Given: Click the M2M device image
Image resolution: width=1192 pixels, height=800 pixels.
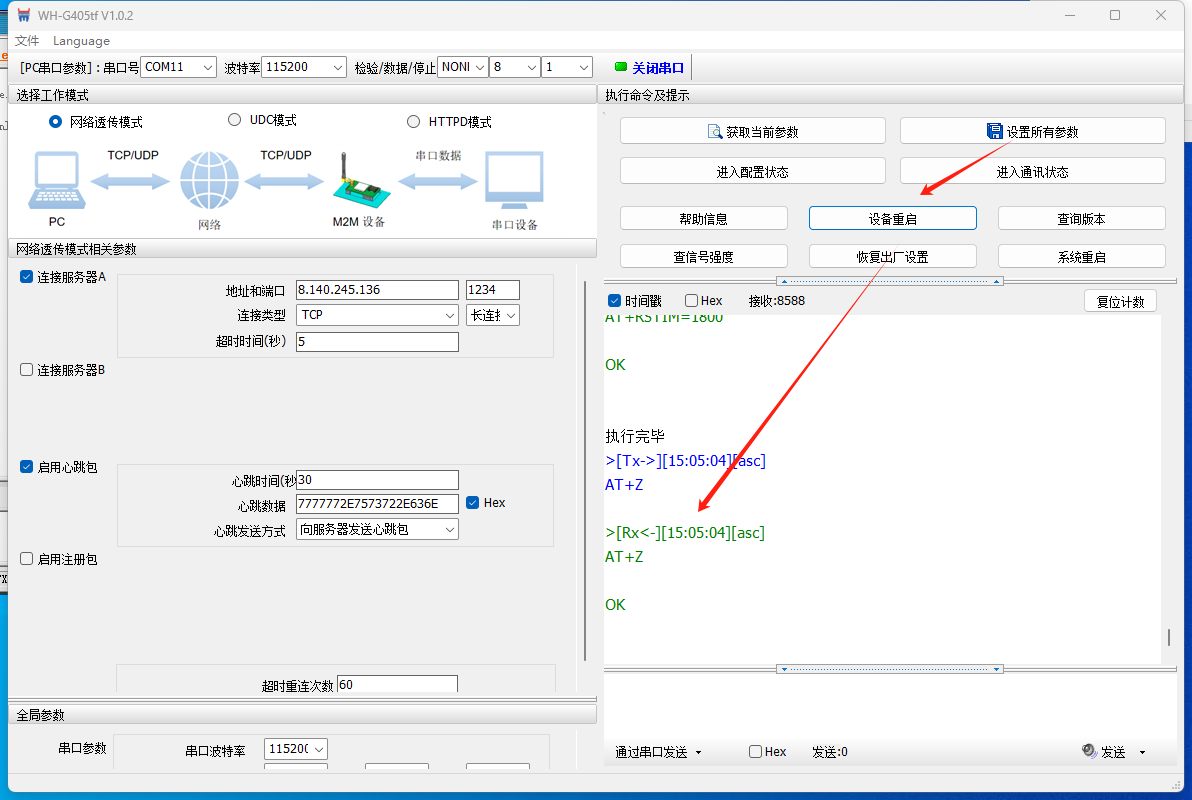Looking at the screenshot, I should pos(357,182).
